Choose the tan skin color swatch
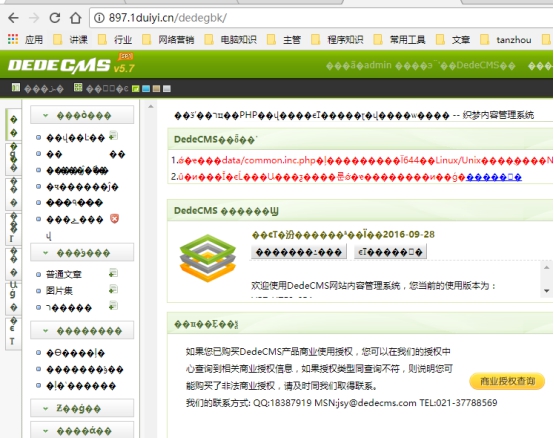554x438 pixels. (157, 89)
